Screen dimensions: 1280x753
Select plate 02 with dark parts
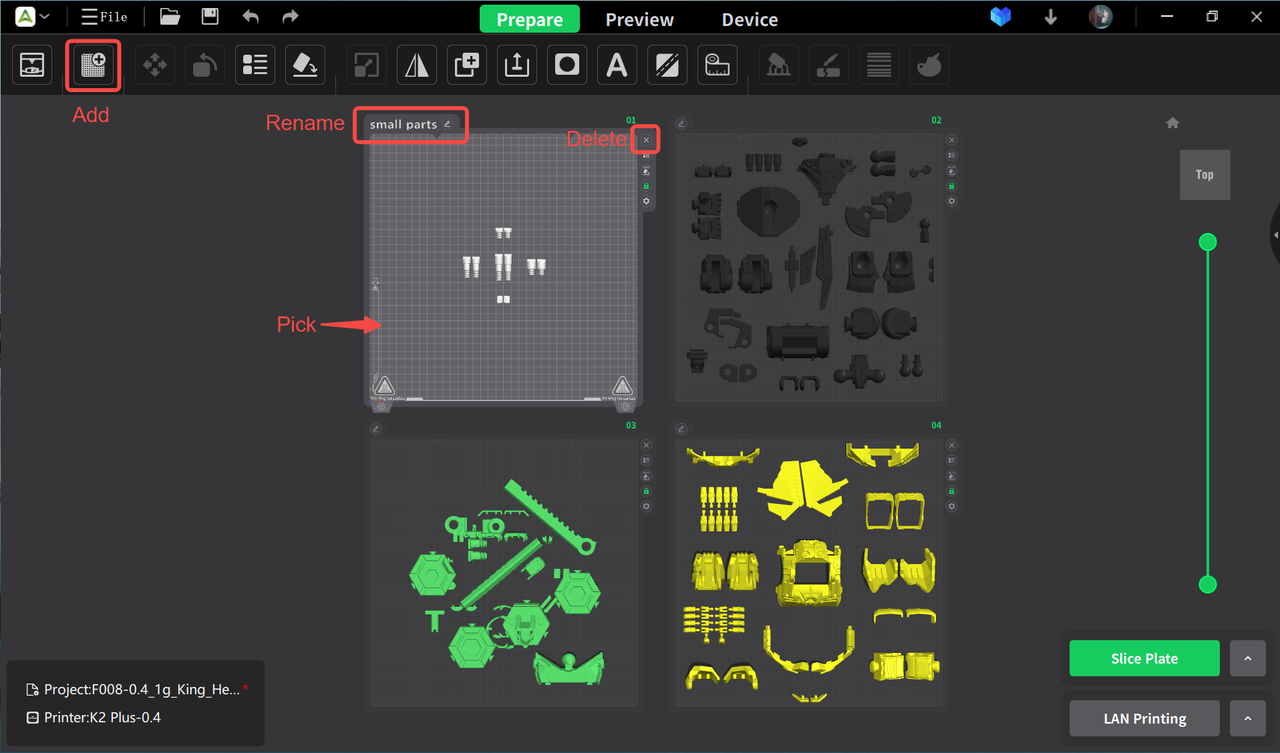point(807,266)
